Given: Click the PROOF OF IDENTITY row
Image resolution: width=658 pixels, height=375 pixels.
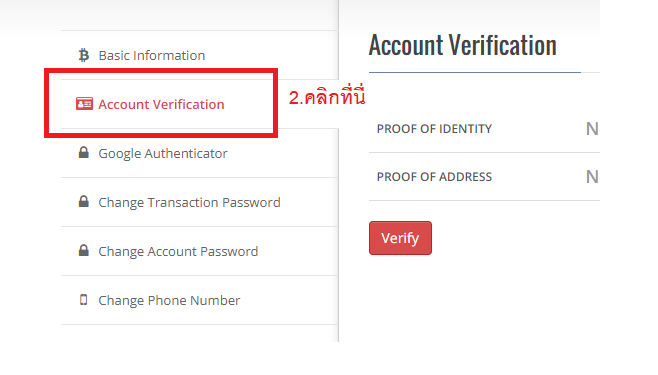Looking at the screenshot, I should 484,129.
